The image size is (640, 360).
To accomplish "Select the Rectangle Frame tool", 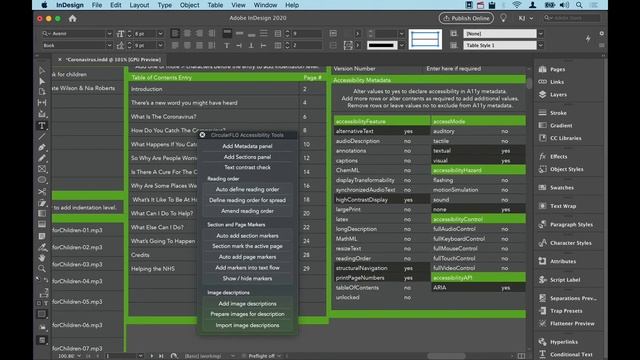I will (x=42, y=169).
